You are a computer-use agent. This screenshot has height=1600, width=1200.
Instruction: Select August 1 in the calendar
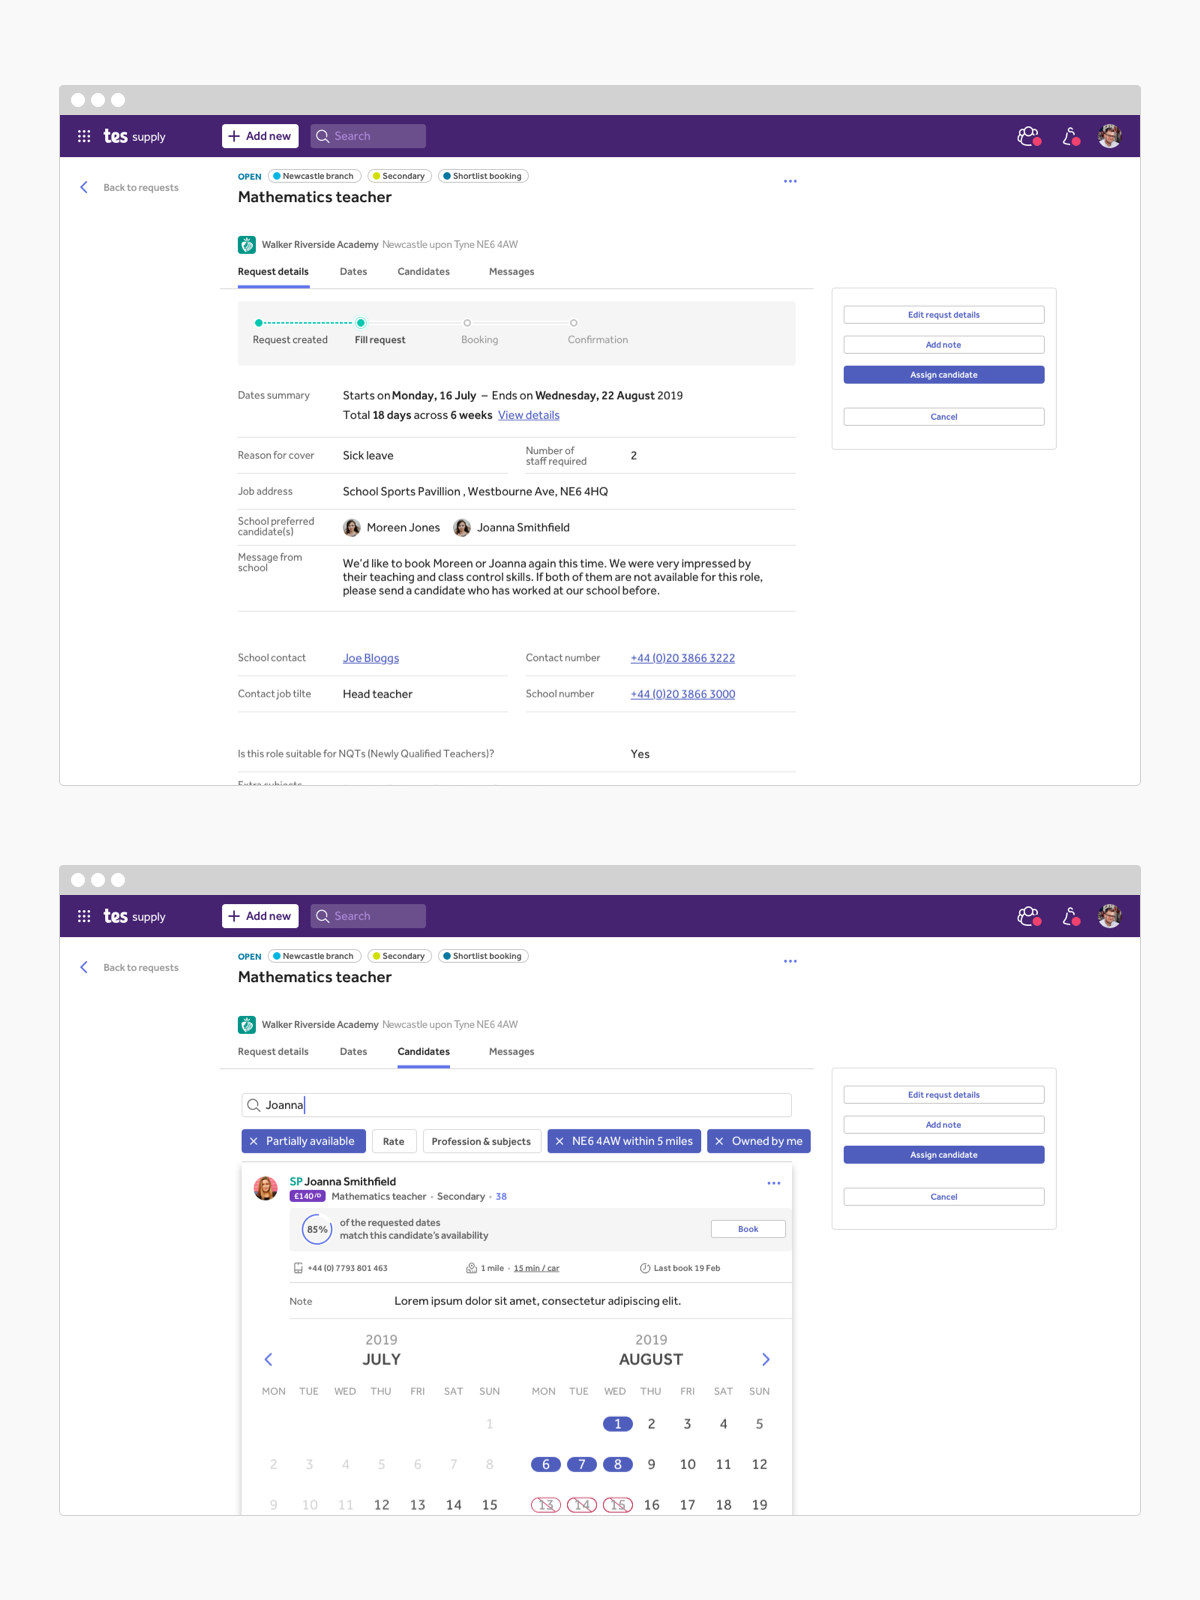(x=618, y=1424)
